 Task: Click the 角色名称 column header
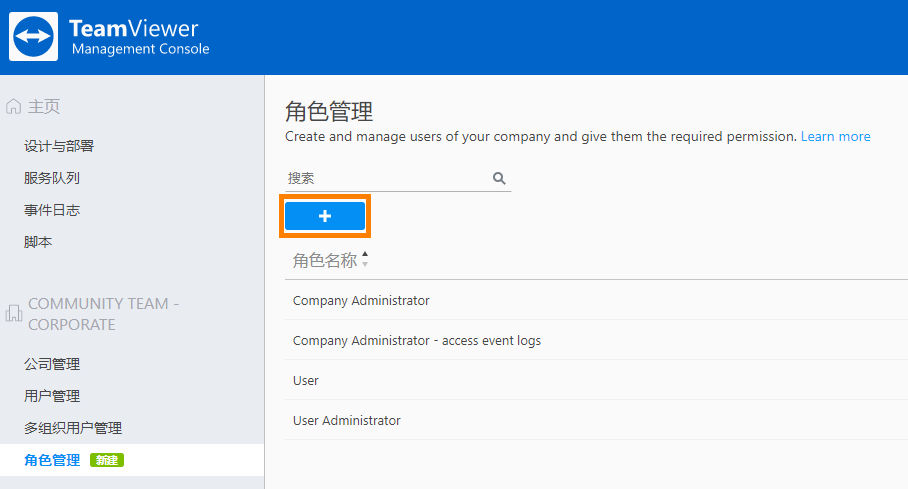(x=325, y=260)
